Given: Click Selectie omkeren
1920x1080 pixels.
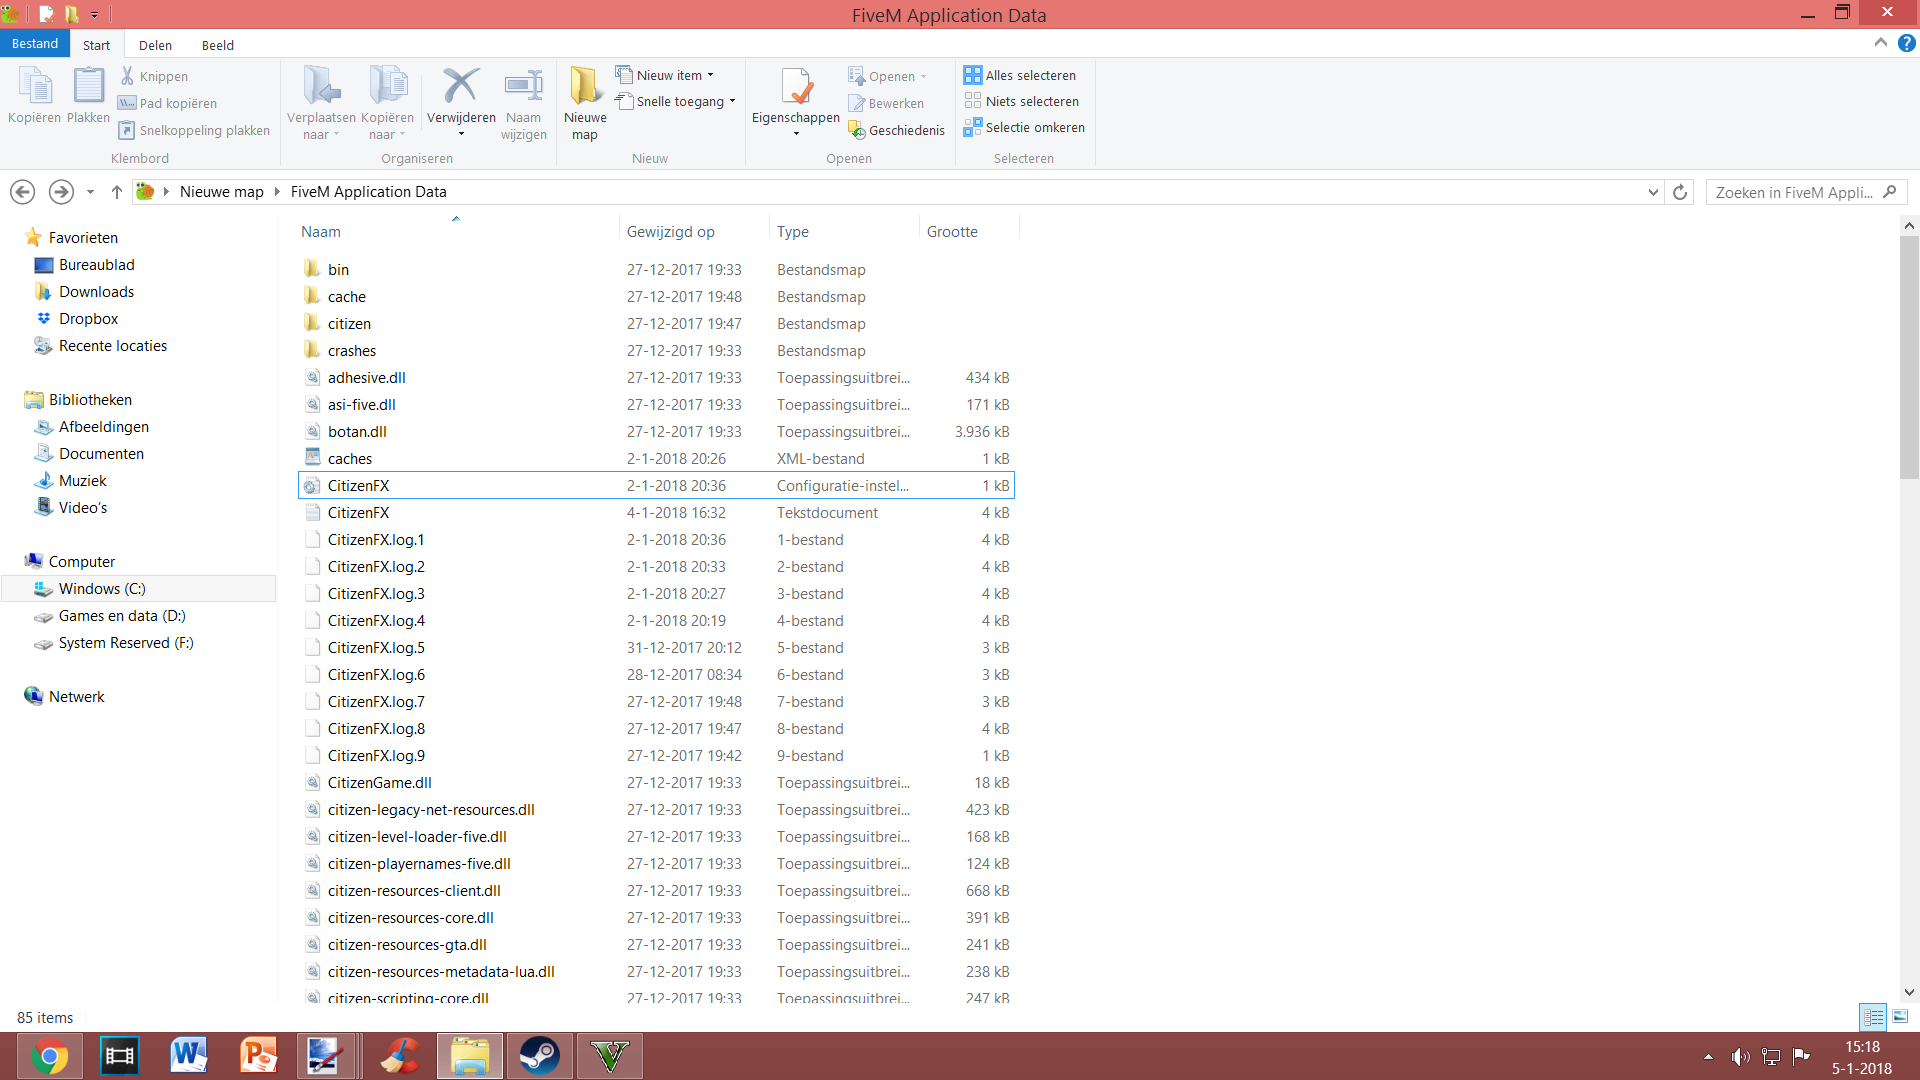Looking at the screenshot, I should click(x=1024, y=127).
